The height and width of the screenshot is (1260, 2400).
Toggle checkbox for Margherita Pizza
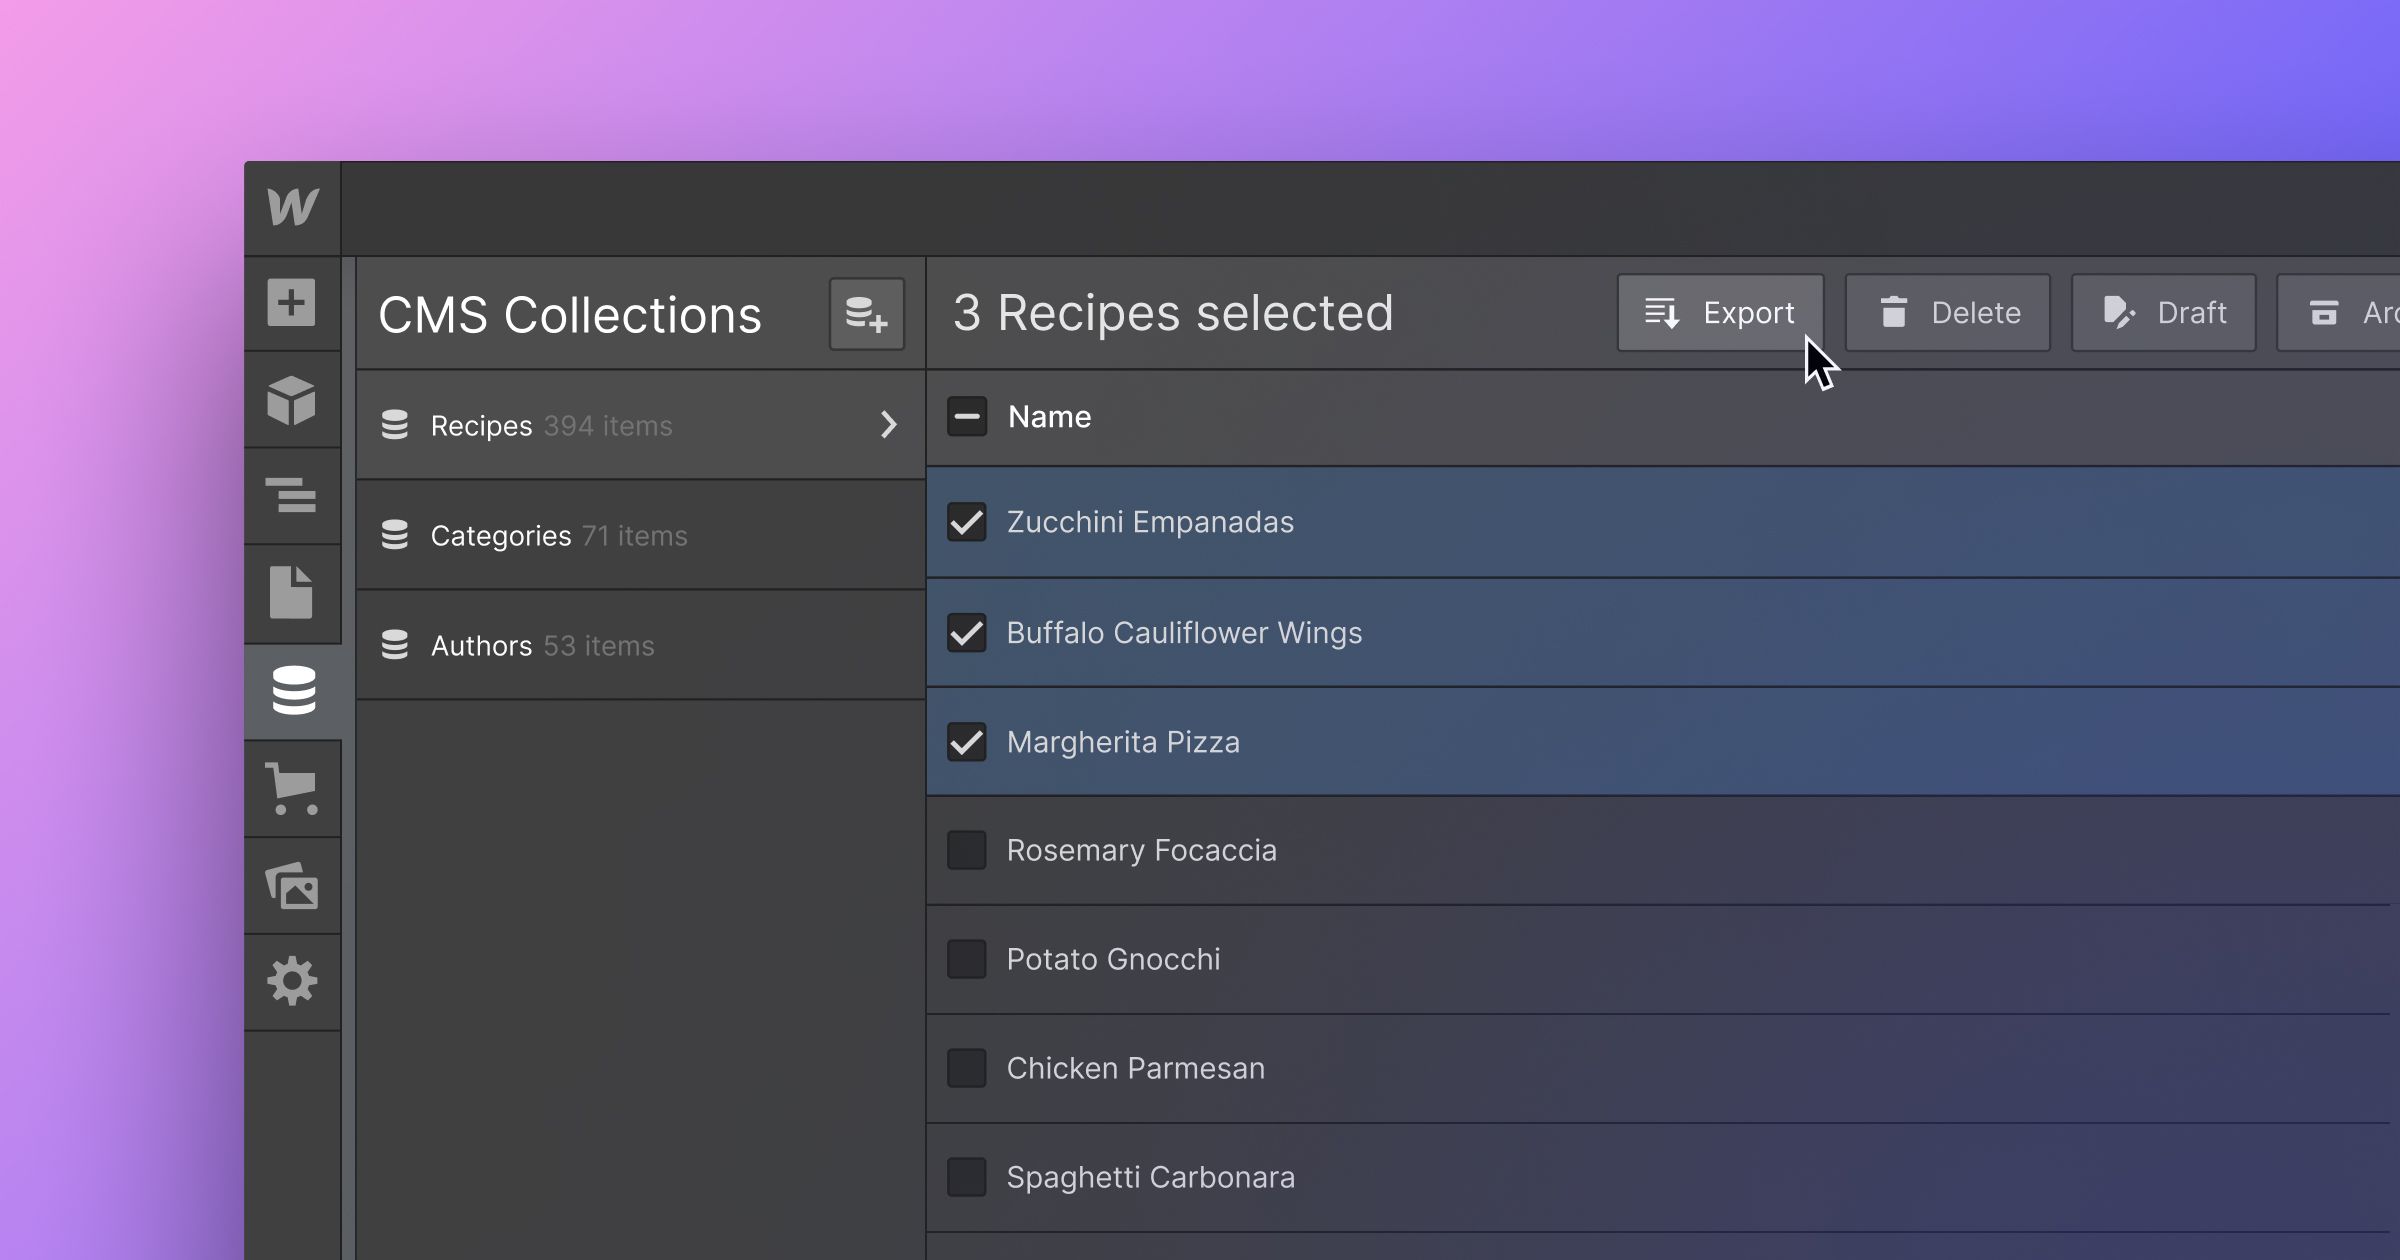coord(965,741)
